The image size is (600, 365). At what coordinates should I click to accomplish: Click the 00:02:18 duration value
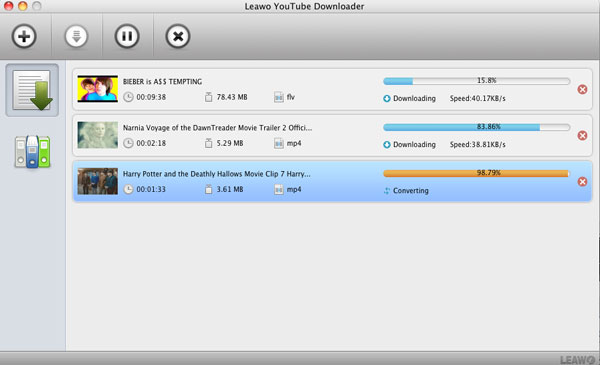click(x=151, y=143)
